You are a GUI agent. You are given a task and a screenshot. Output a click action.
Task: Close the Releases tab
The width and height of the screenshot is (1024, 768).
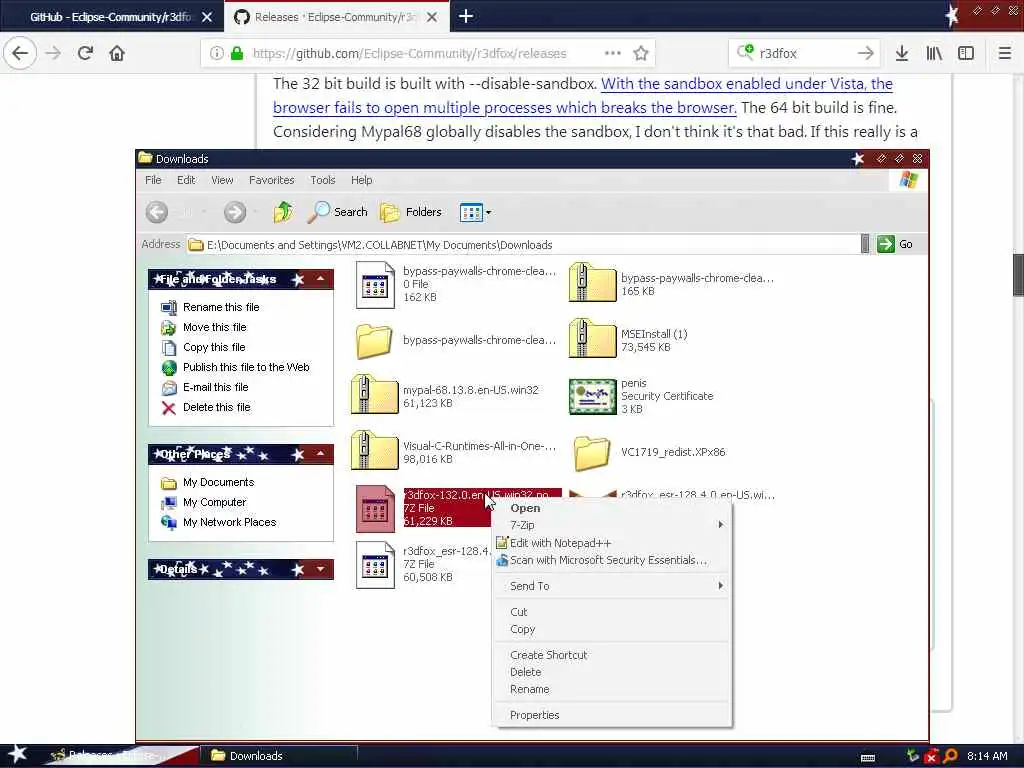click(x=432, y=17)
